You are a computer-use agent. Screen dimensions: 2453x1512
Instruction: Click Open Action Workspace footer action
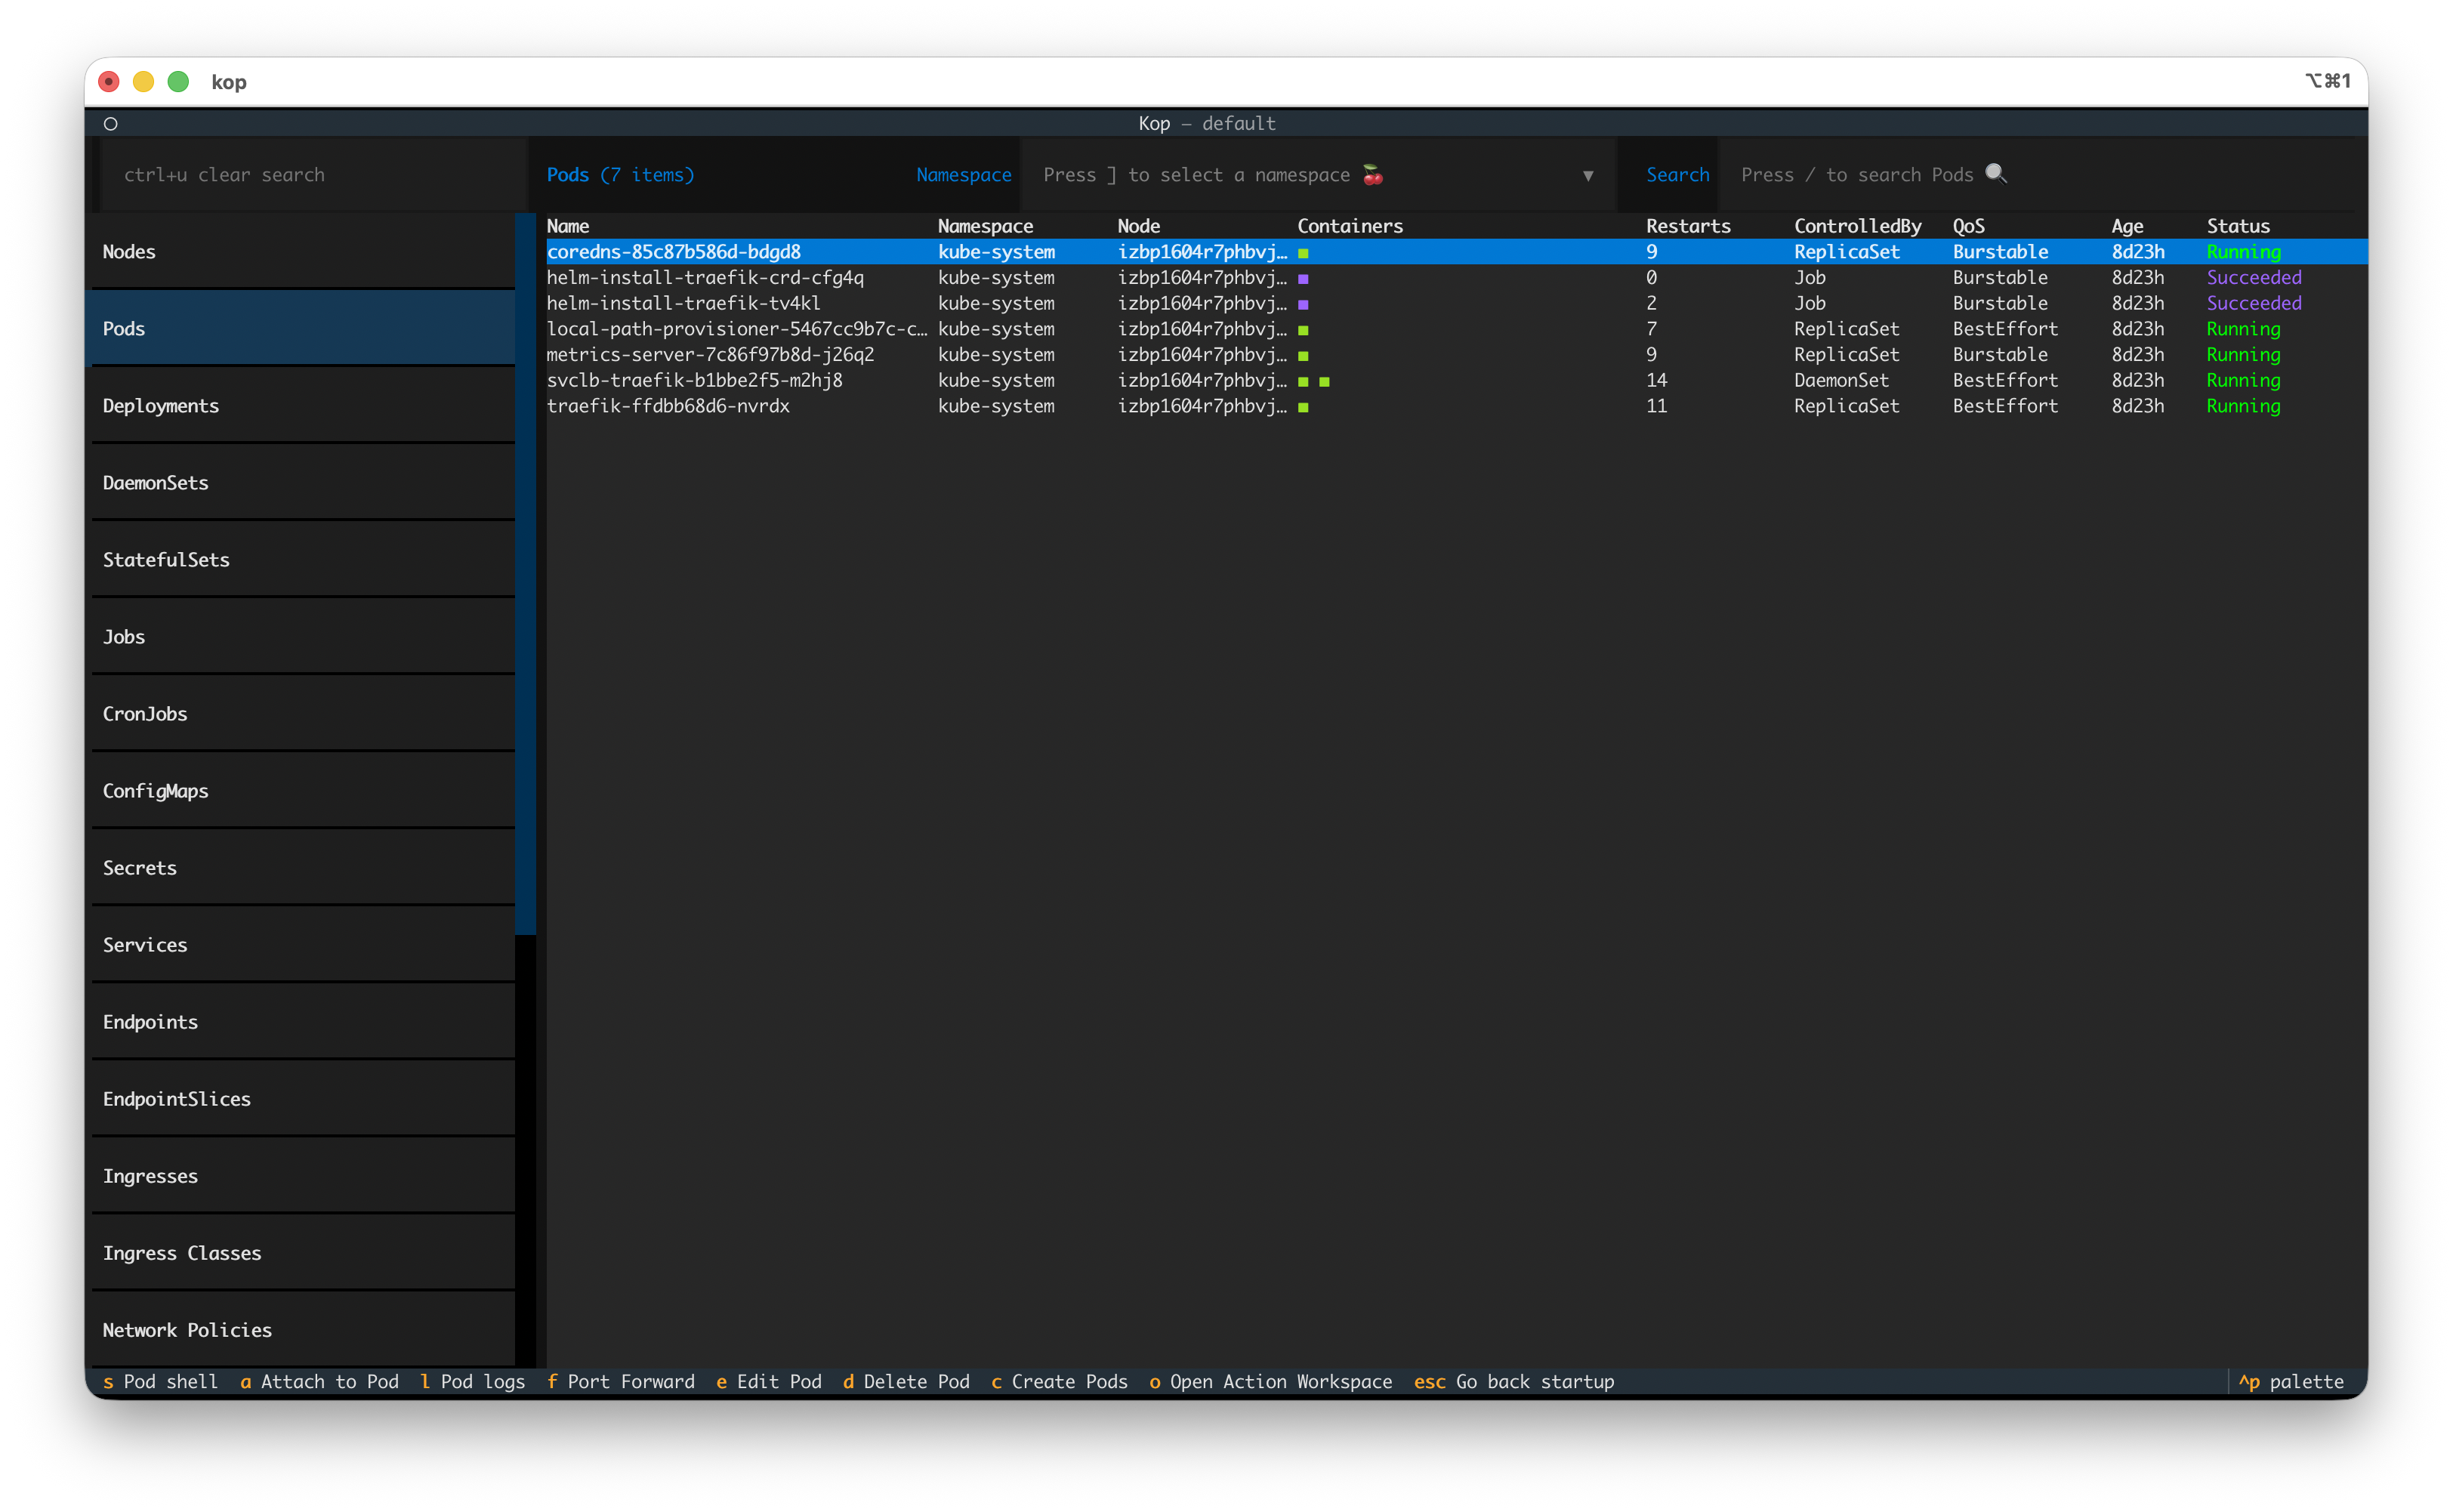coord(1270,1382)
